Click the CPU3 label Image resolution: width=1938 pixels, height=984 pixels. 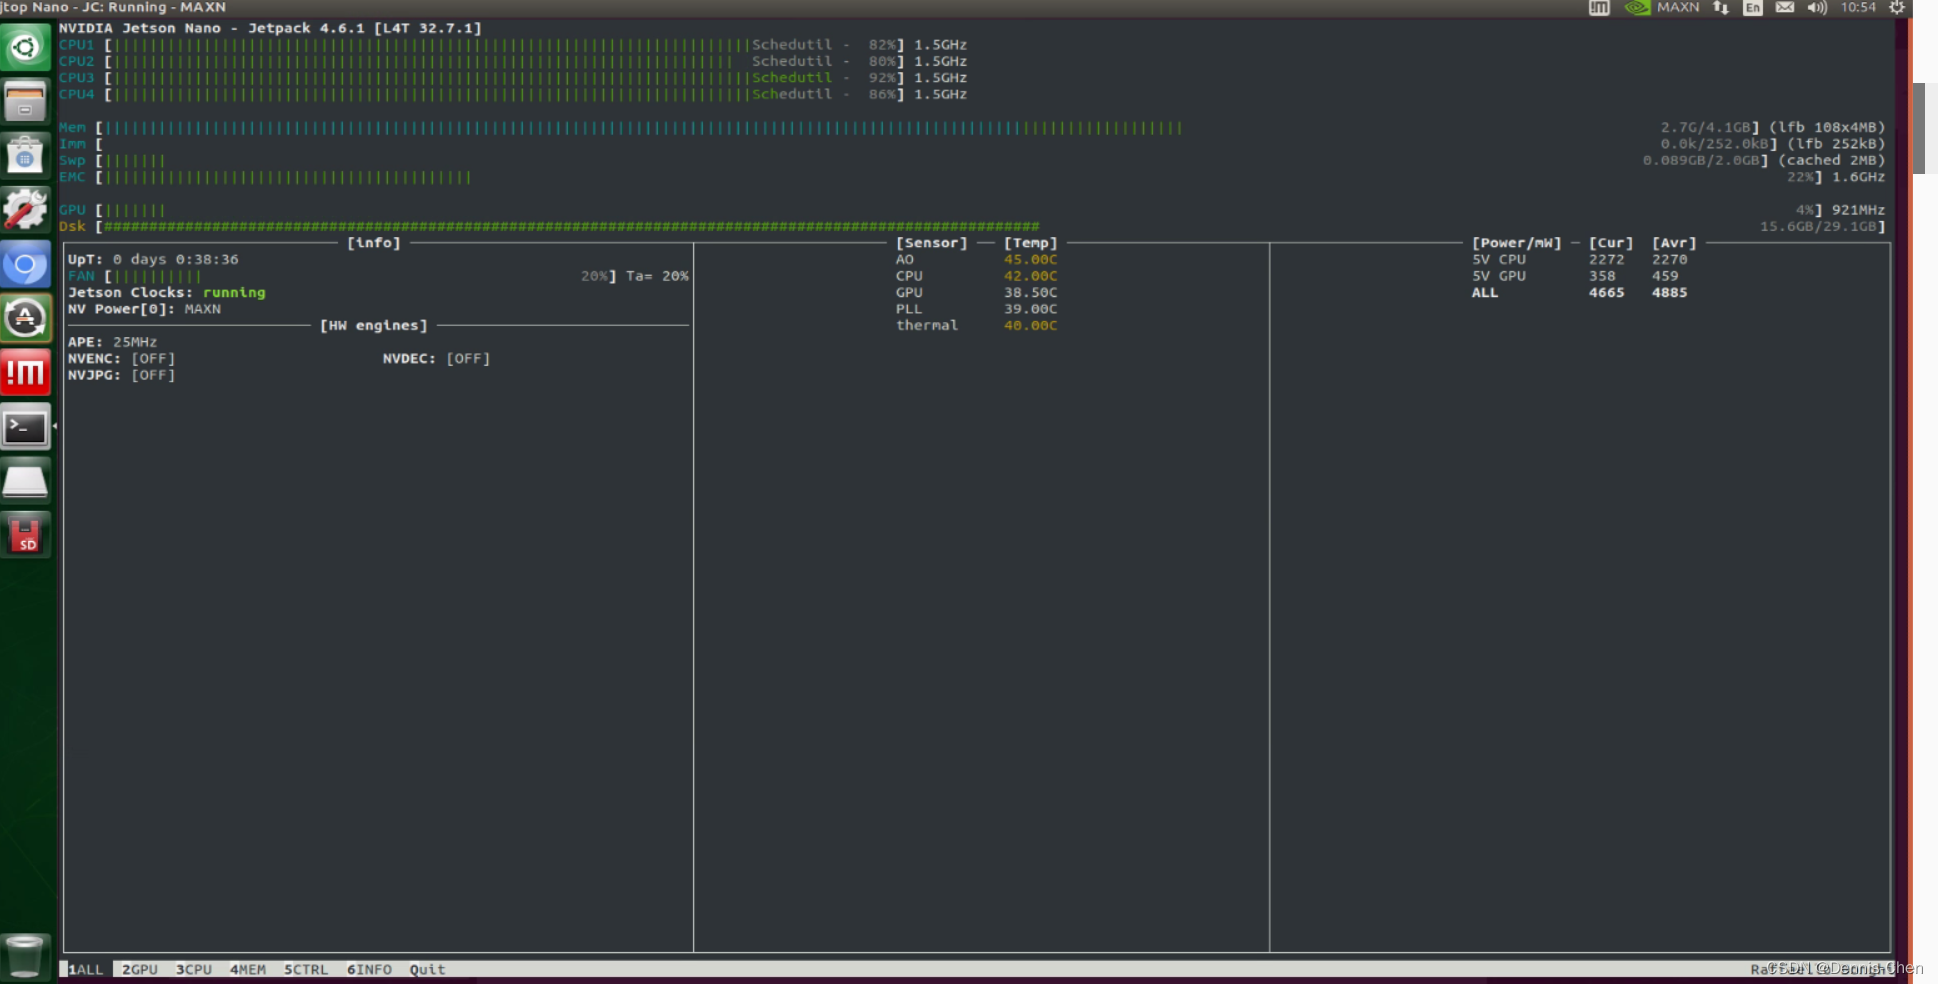point(76,78)
